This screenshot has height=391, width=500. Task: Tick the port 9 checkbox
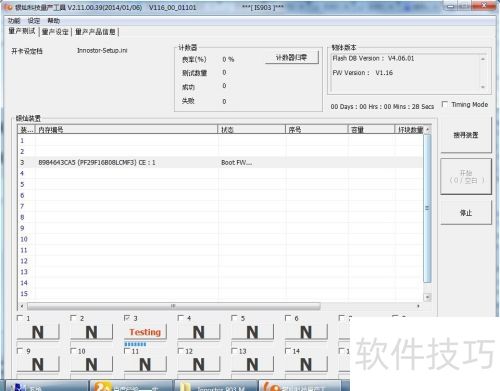(x=20, y=351)
